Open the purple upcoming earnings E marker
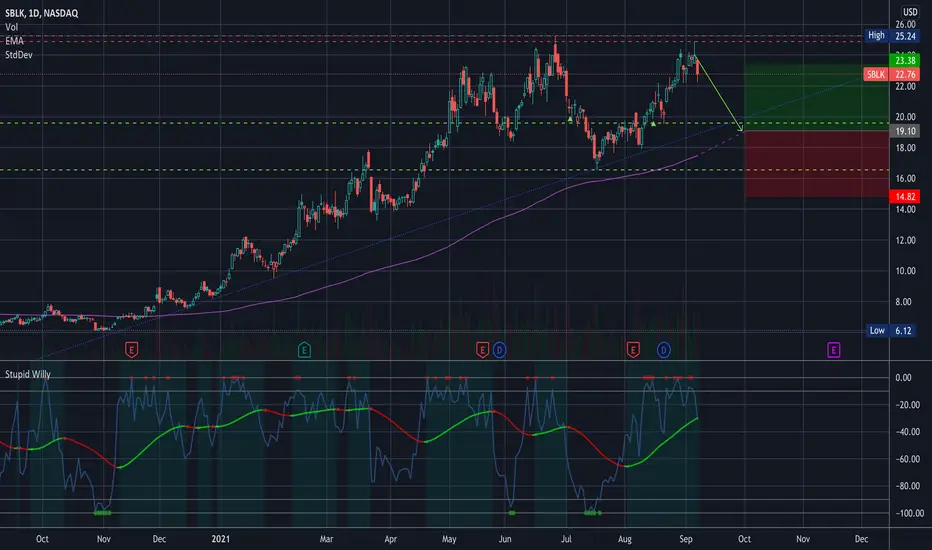 [833, 350]
